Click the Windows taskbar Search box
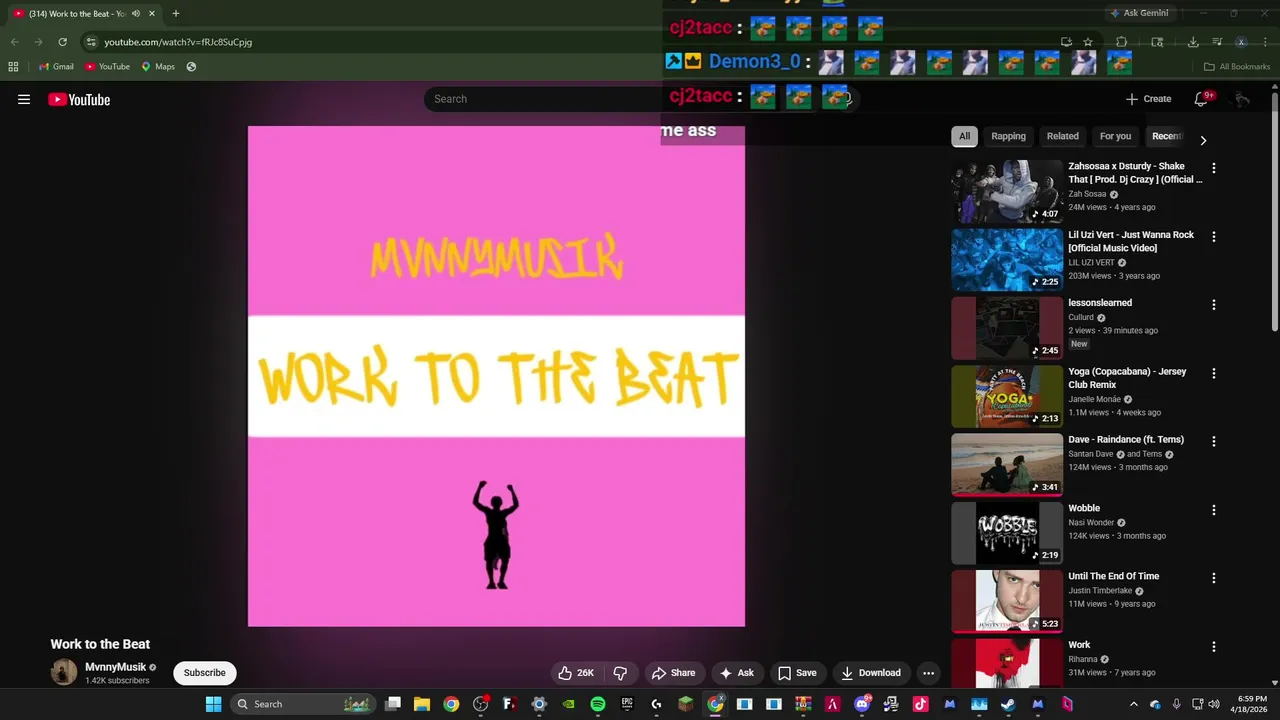 302,704
